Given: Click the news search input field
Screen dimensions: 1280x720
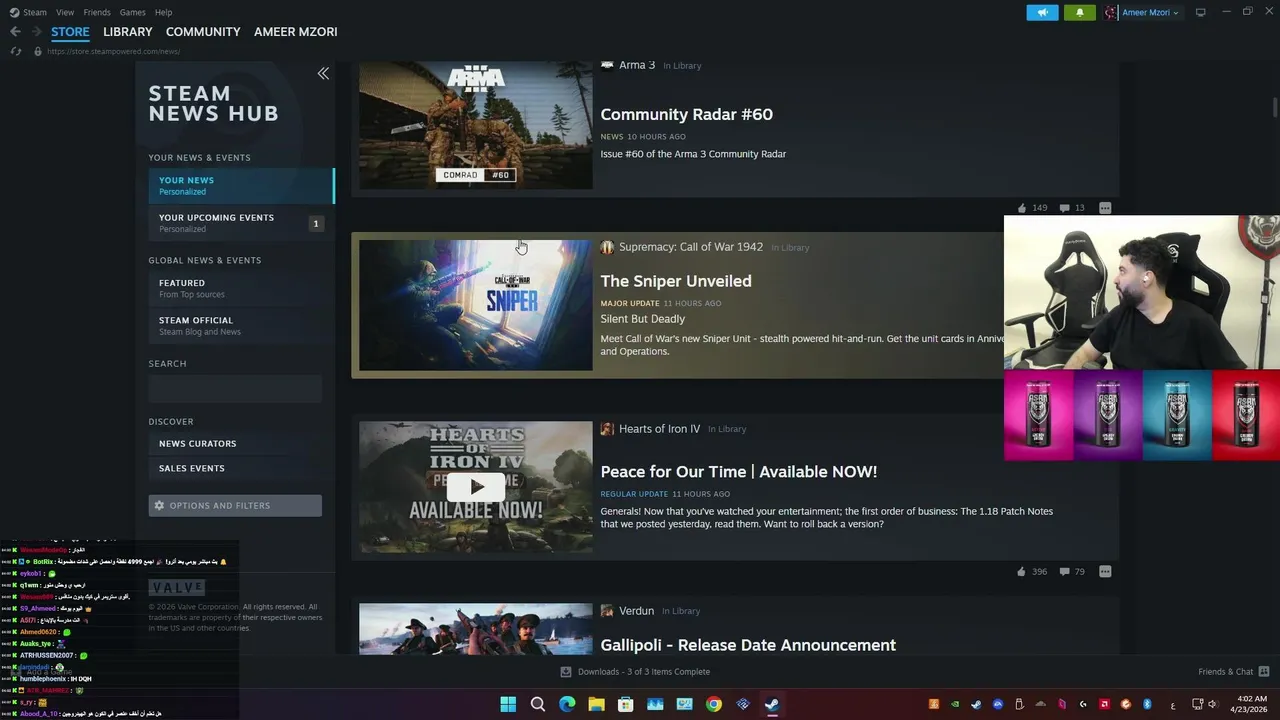Looking at the screenshot, I should [235, 388].
